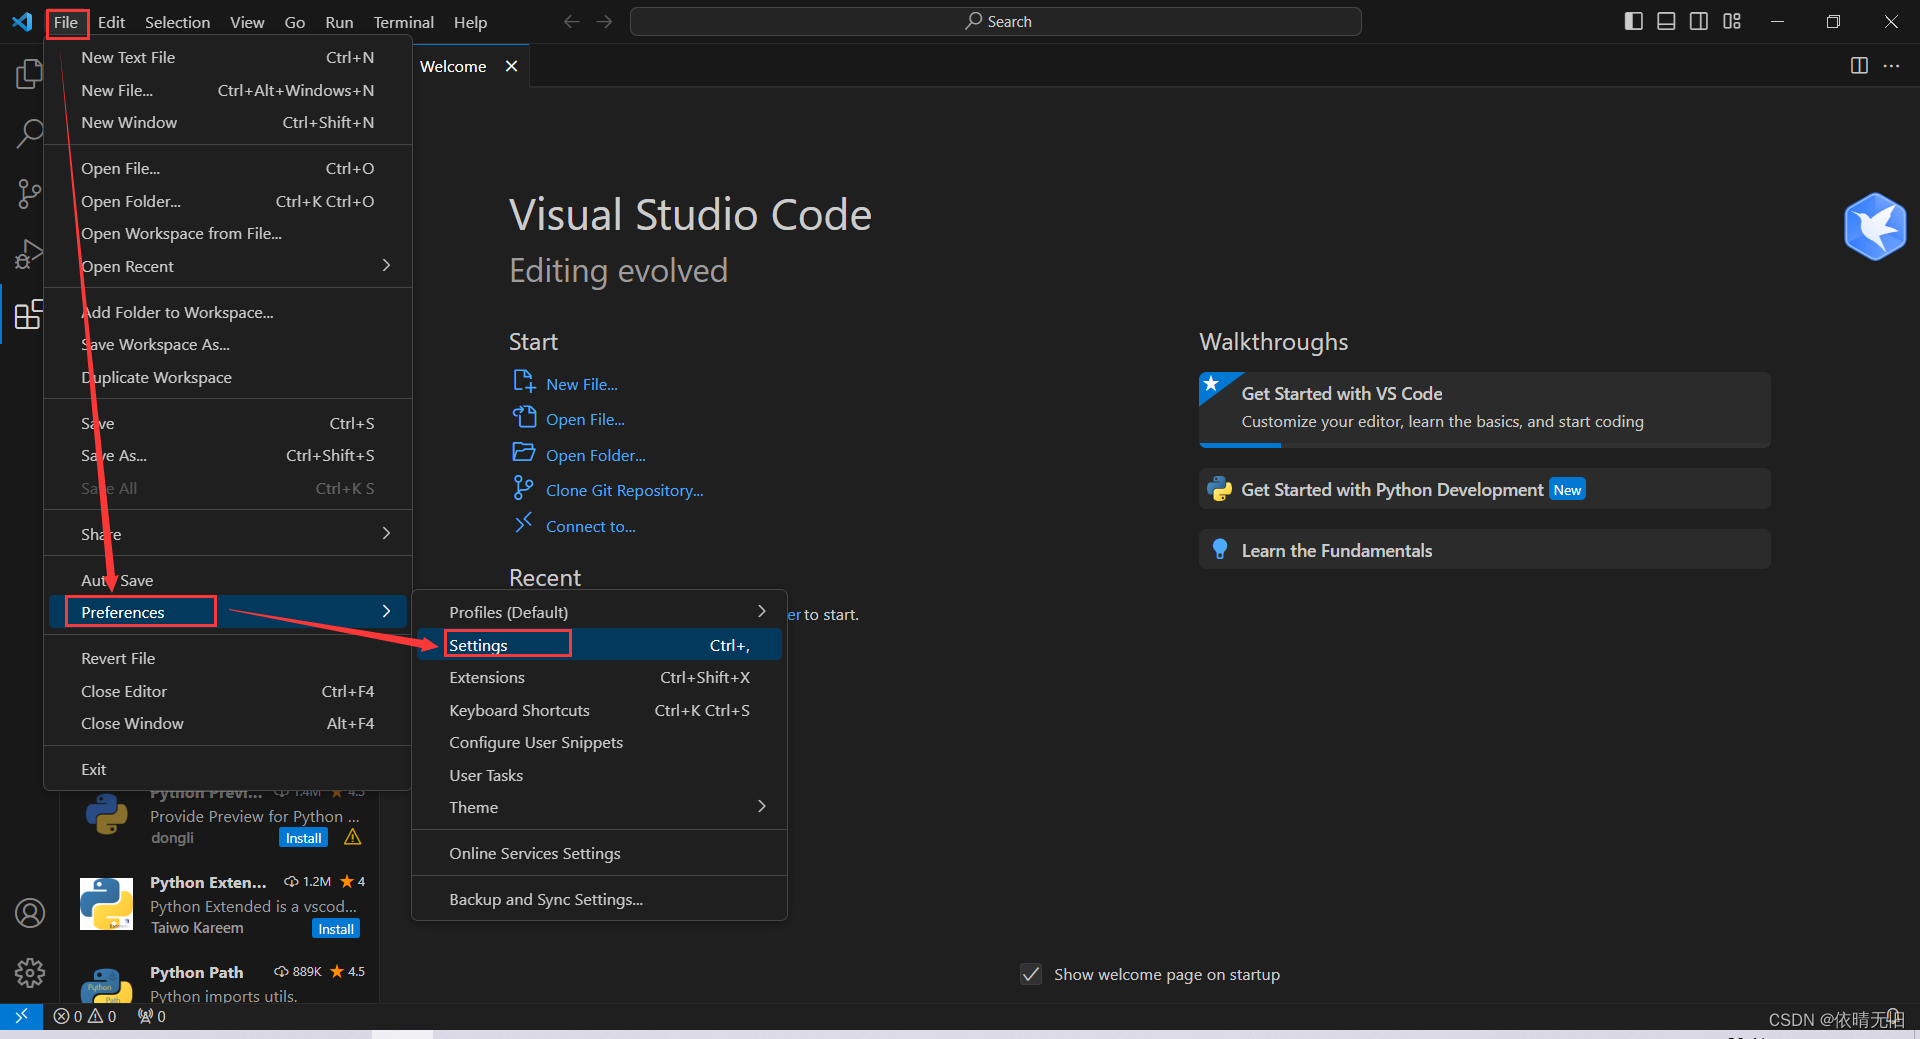This screenshot has height=1039, width=1920.
Task: Choose Online Services Settings entry
Action: pyautogui.click(x=599, y=853)
